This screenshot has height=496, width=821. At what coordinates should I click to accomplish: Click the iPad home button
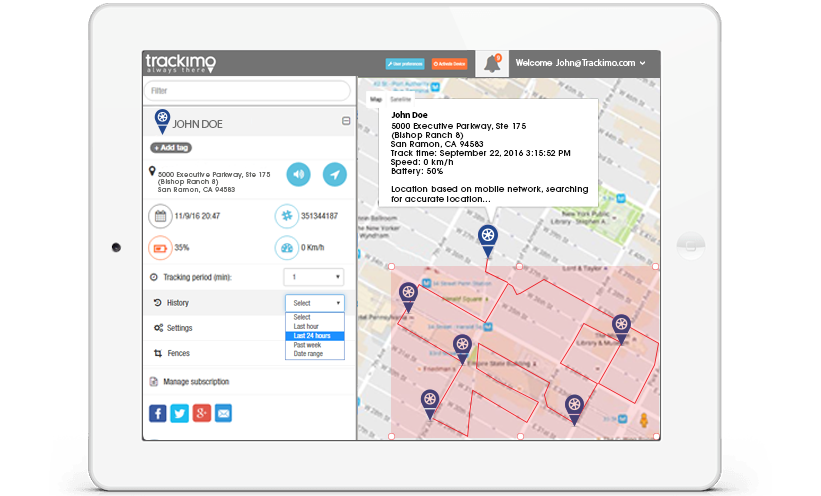tap(691, 246)
